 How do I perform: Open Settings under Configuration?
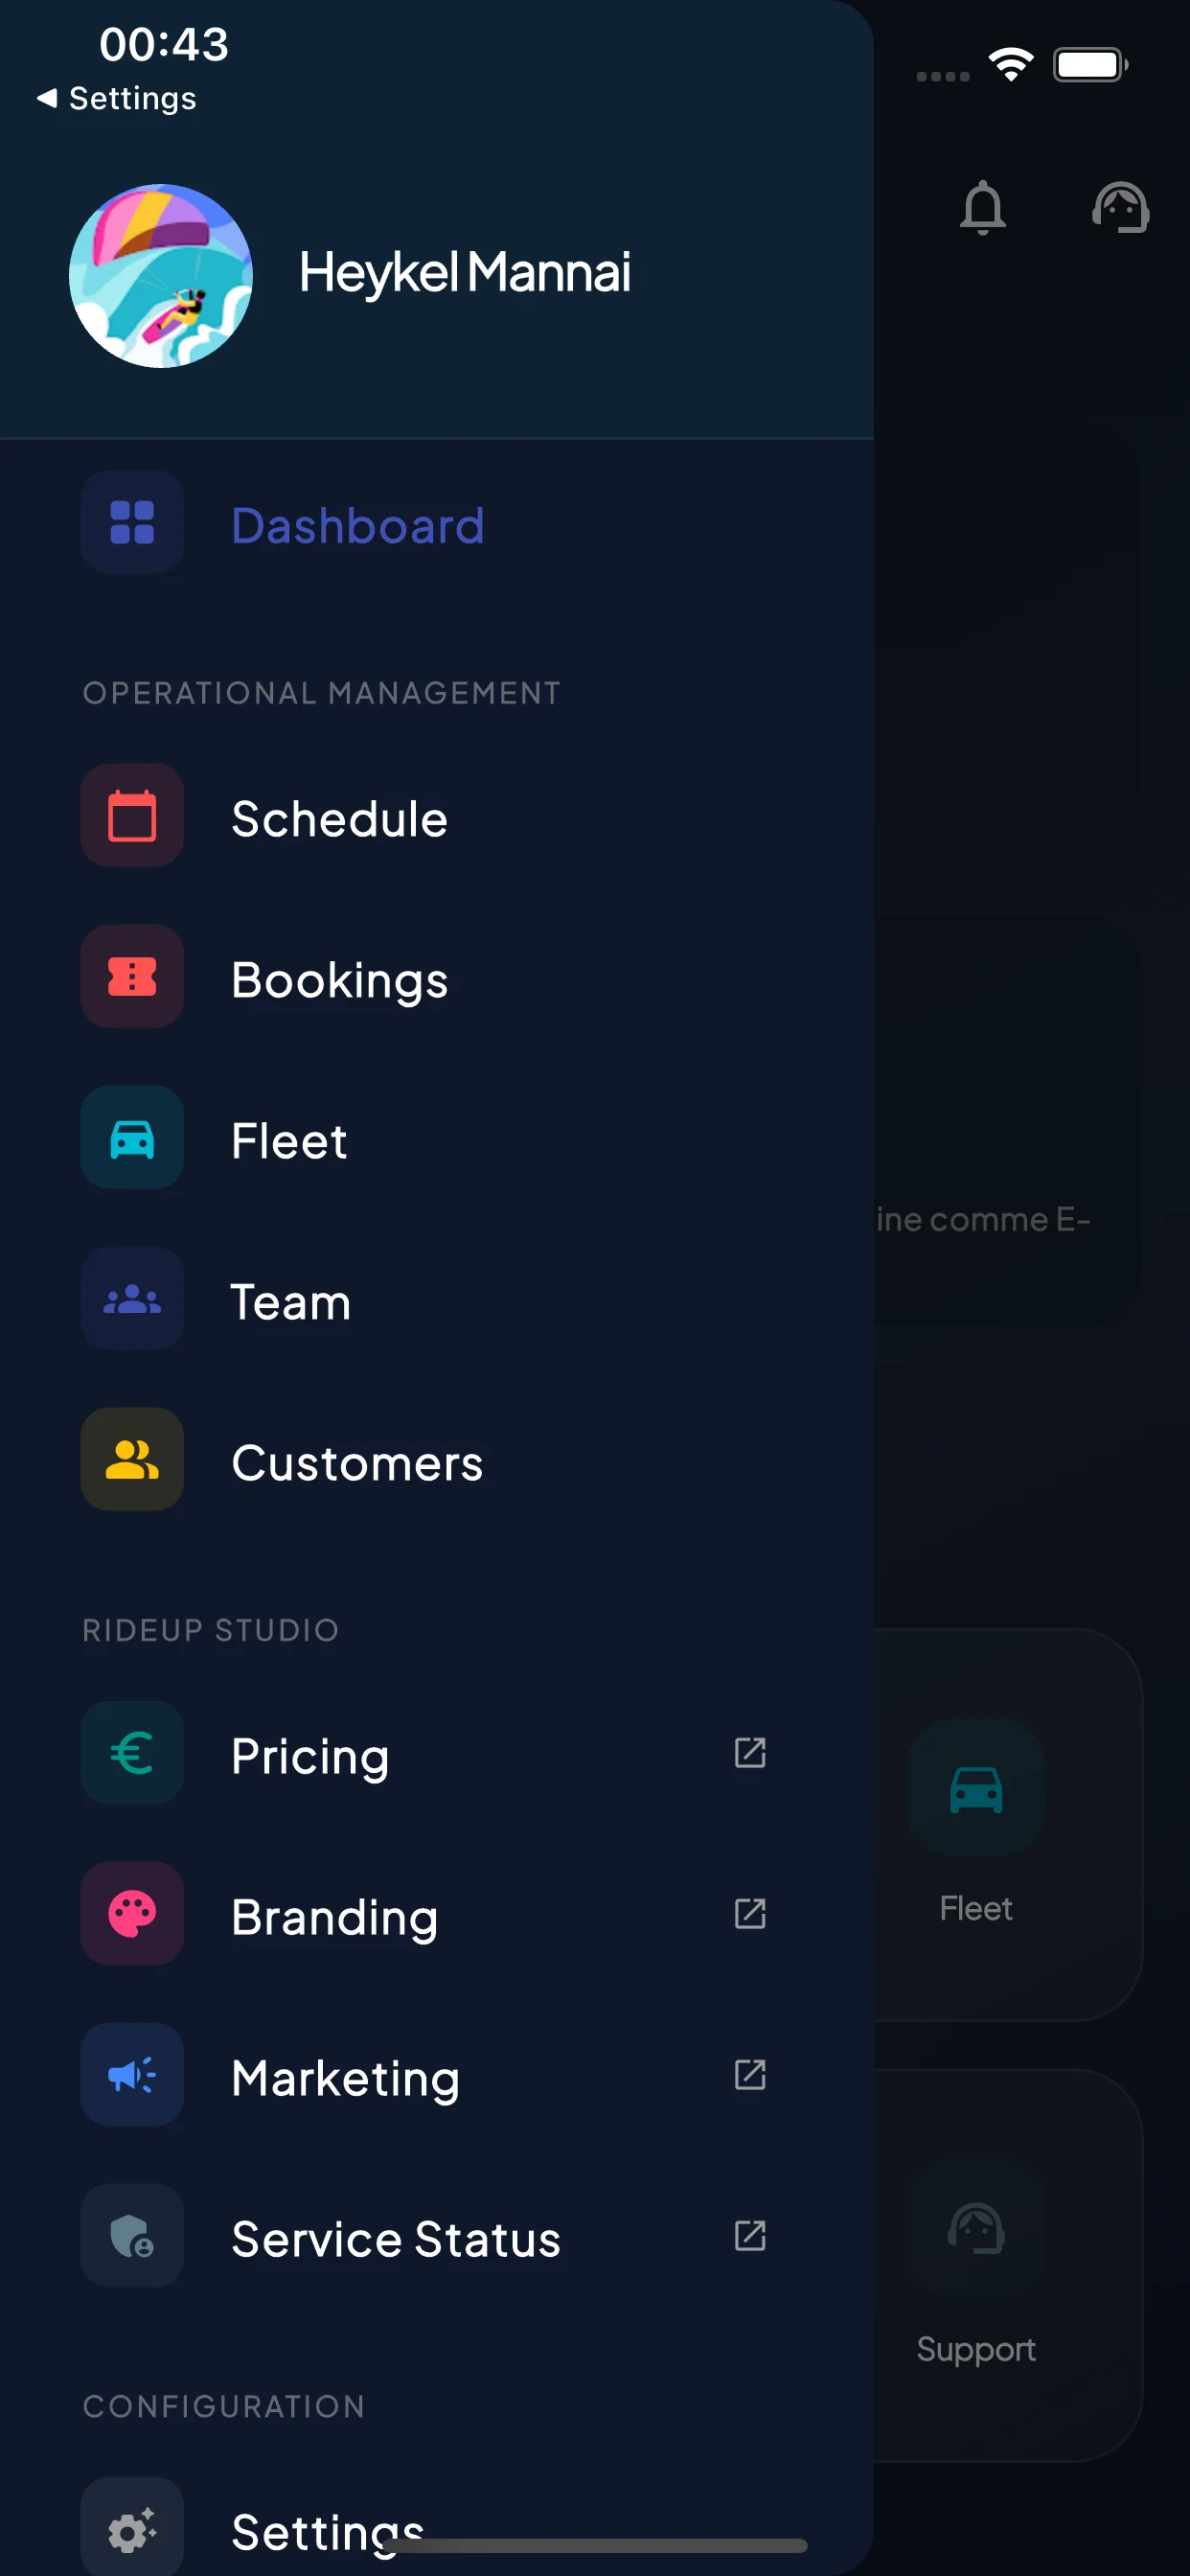click(327, 2530)
